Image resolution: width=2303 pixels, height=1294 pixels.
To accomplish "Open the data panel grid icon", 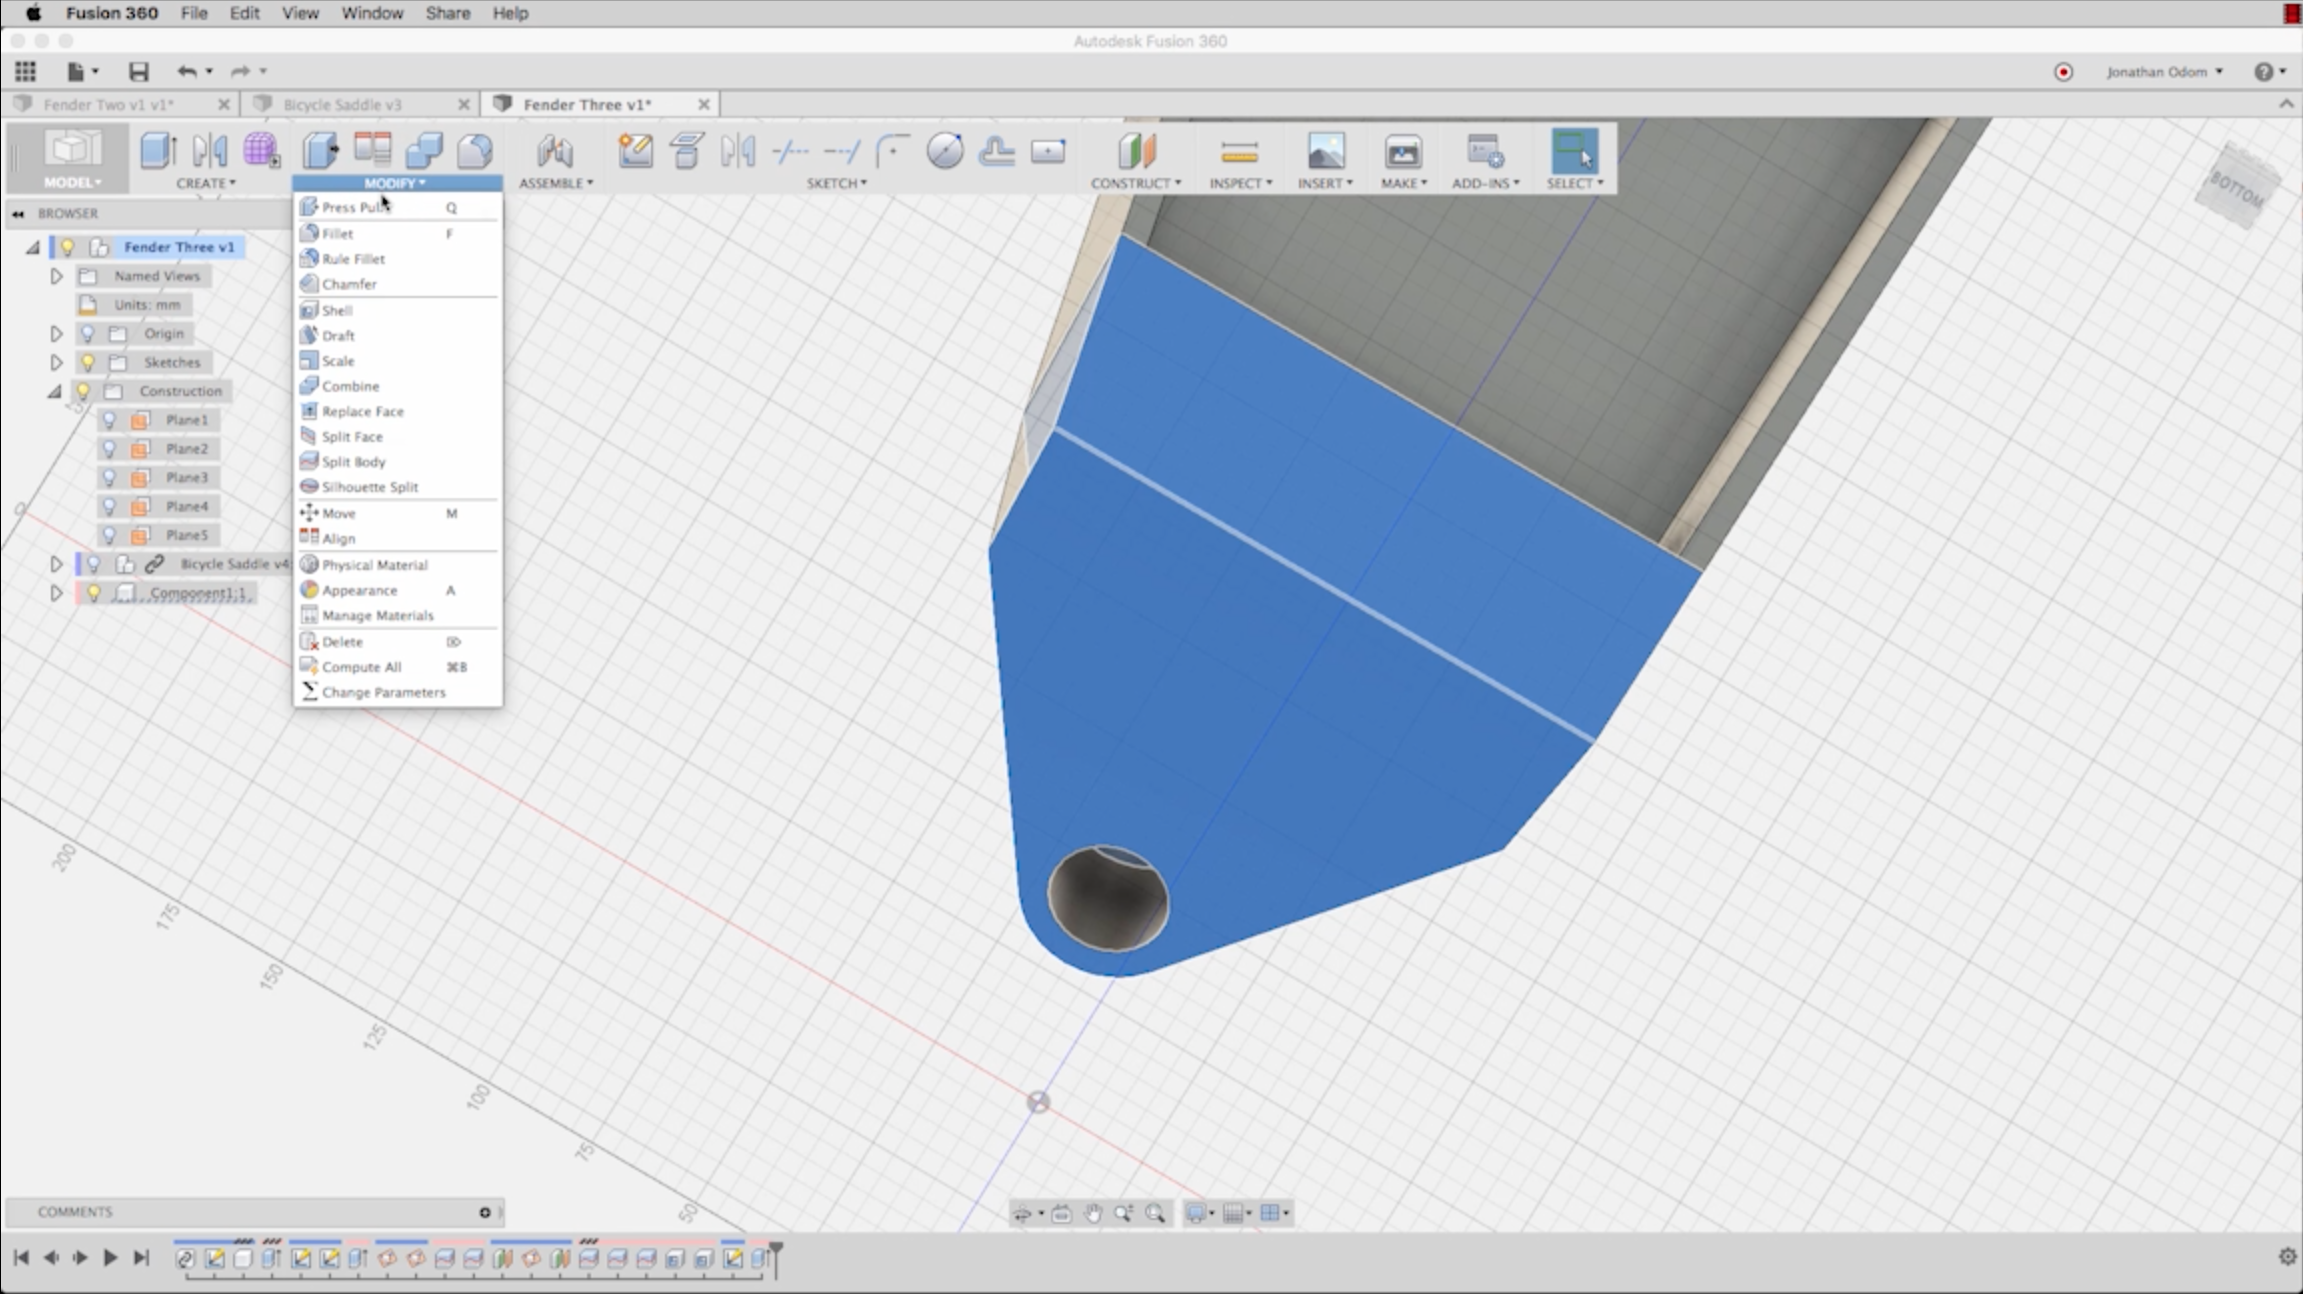I will [25, 71].
